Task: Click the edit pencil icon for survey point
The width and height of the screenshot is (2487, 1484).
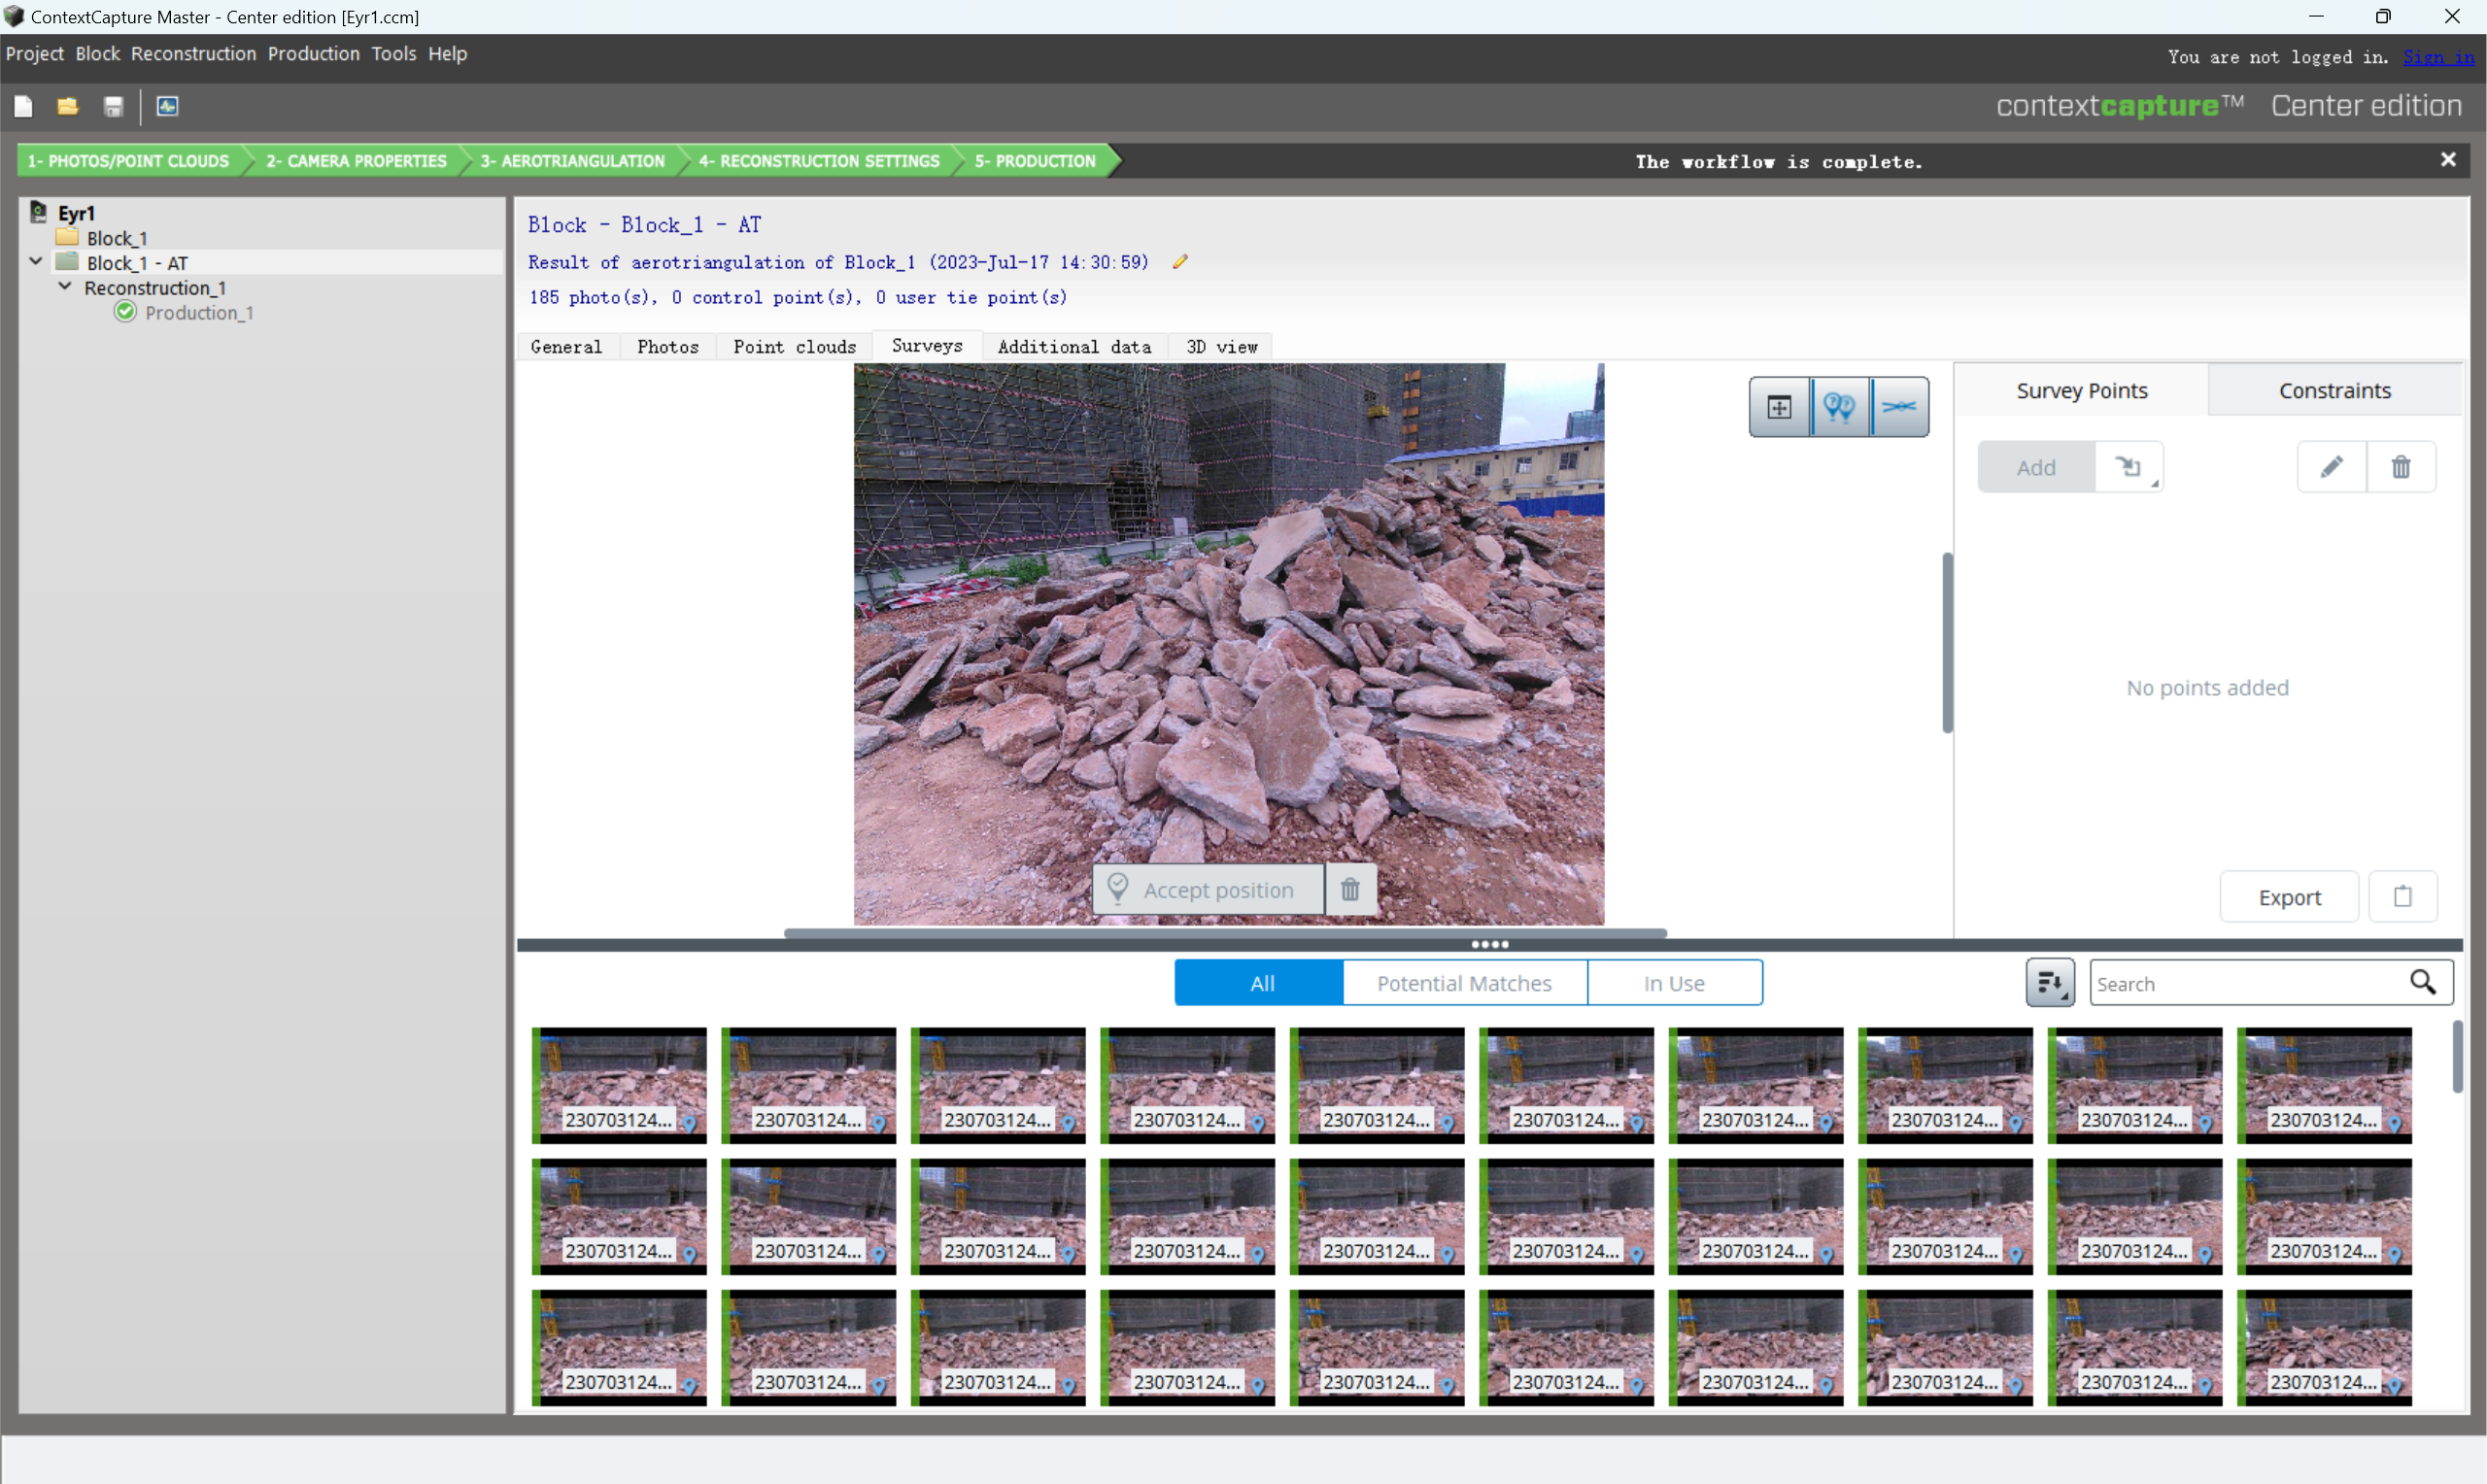Action: (2332, 466)
